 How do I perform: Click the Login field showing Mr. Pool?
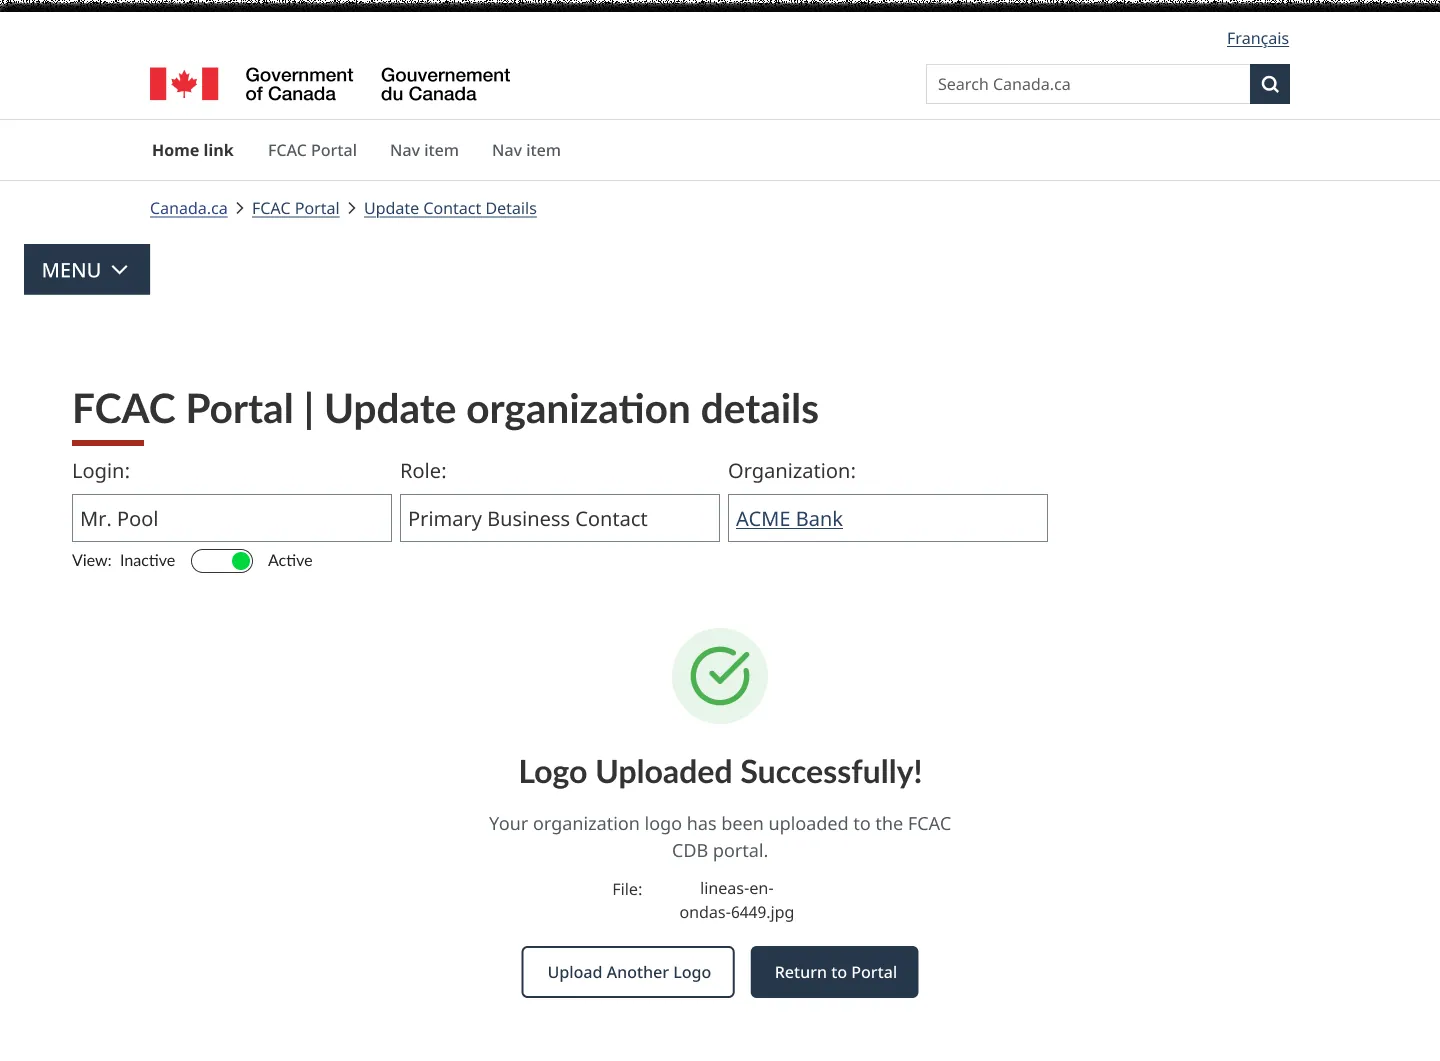[x=232, y=518]
